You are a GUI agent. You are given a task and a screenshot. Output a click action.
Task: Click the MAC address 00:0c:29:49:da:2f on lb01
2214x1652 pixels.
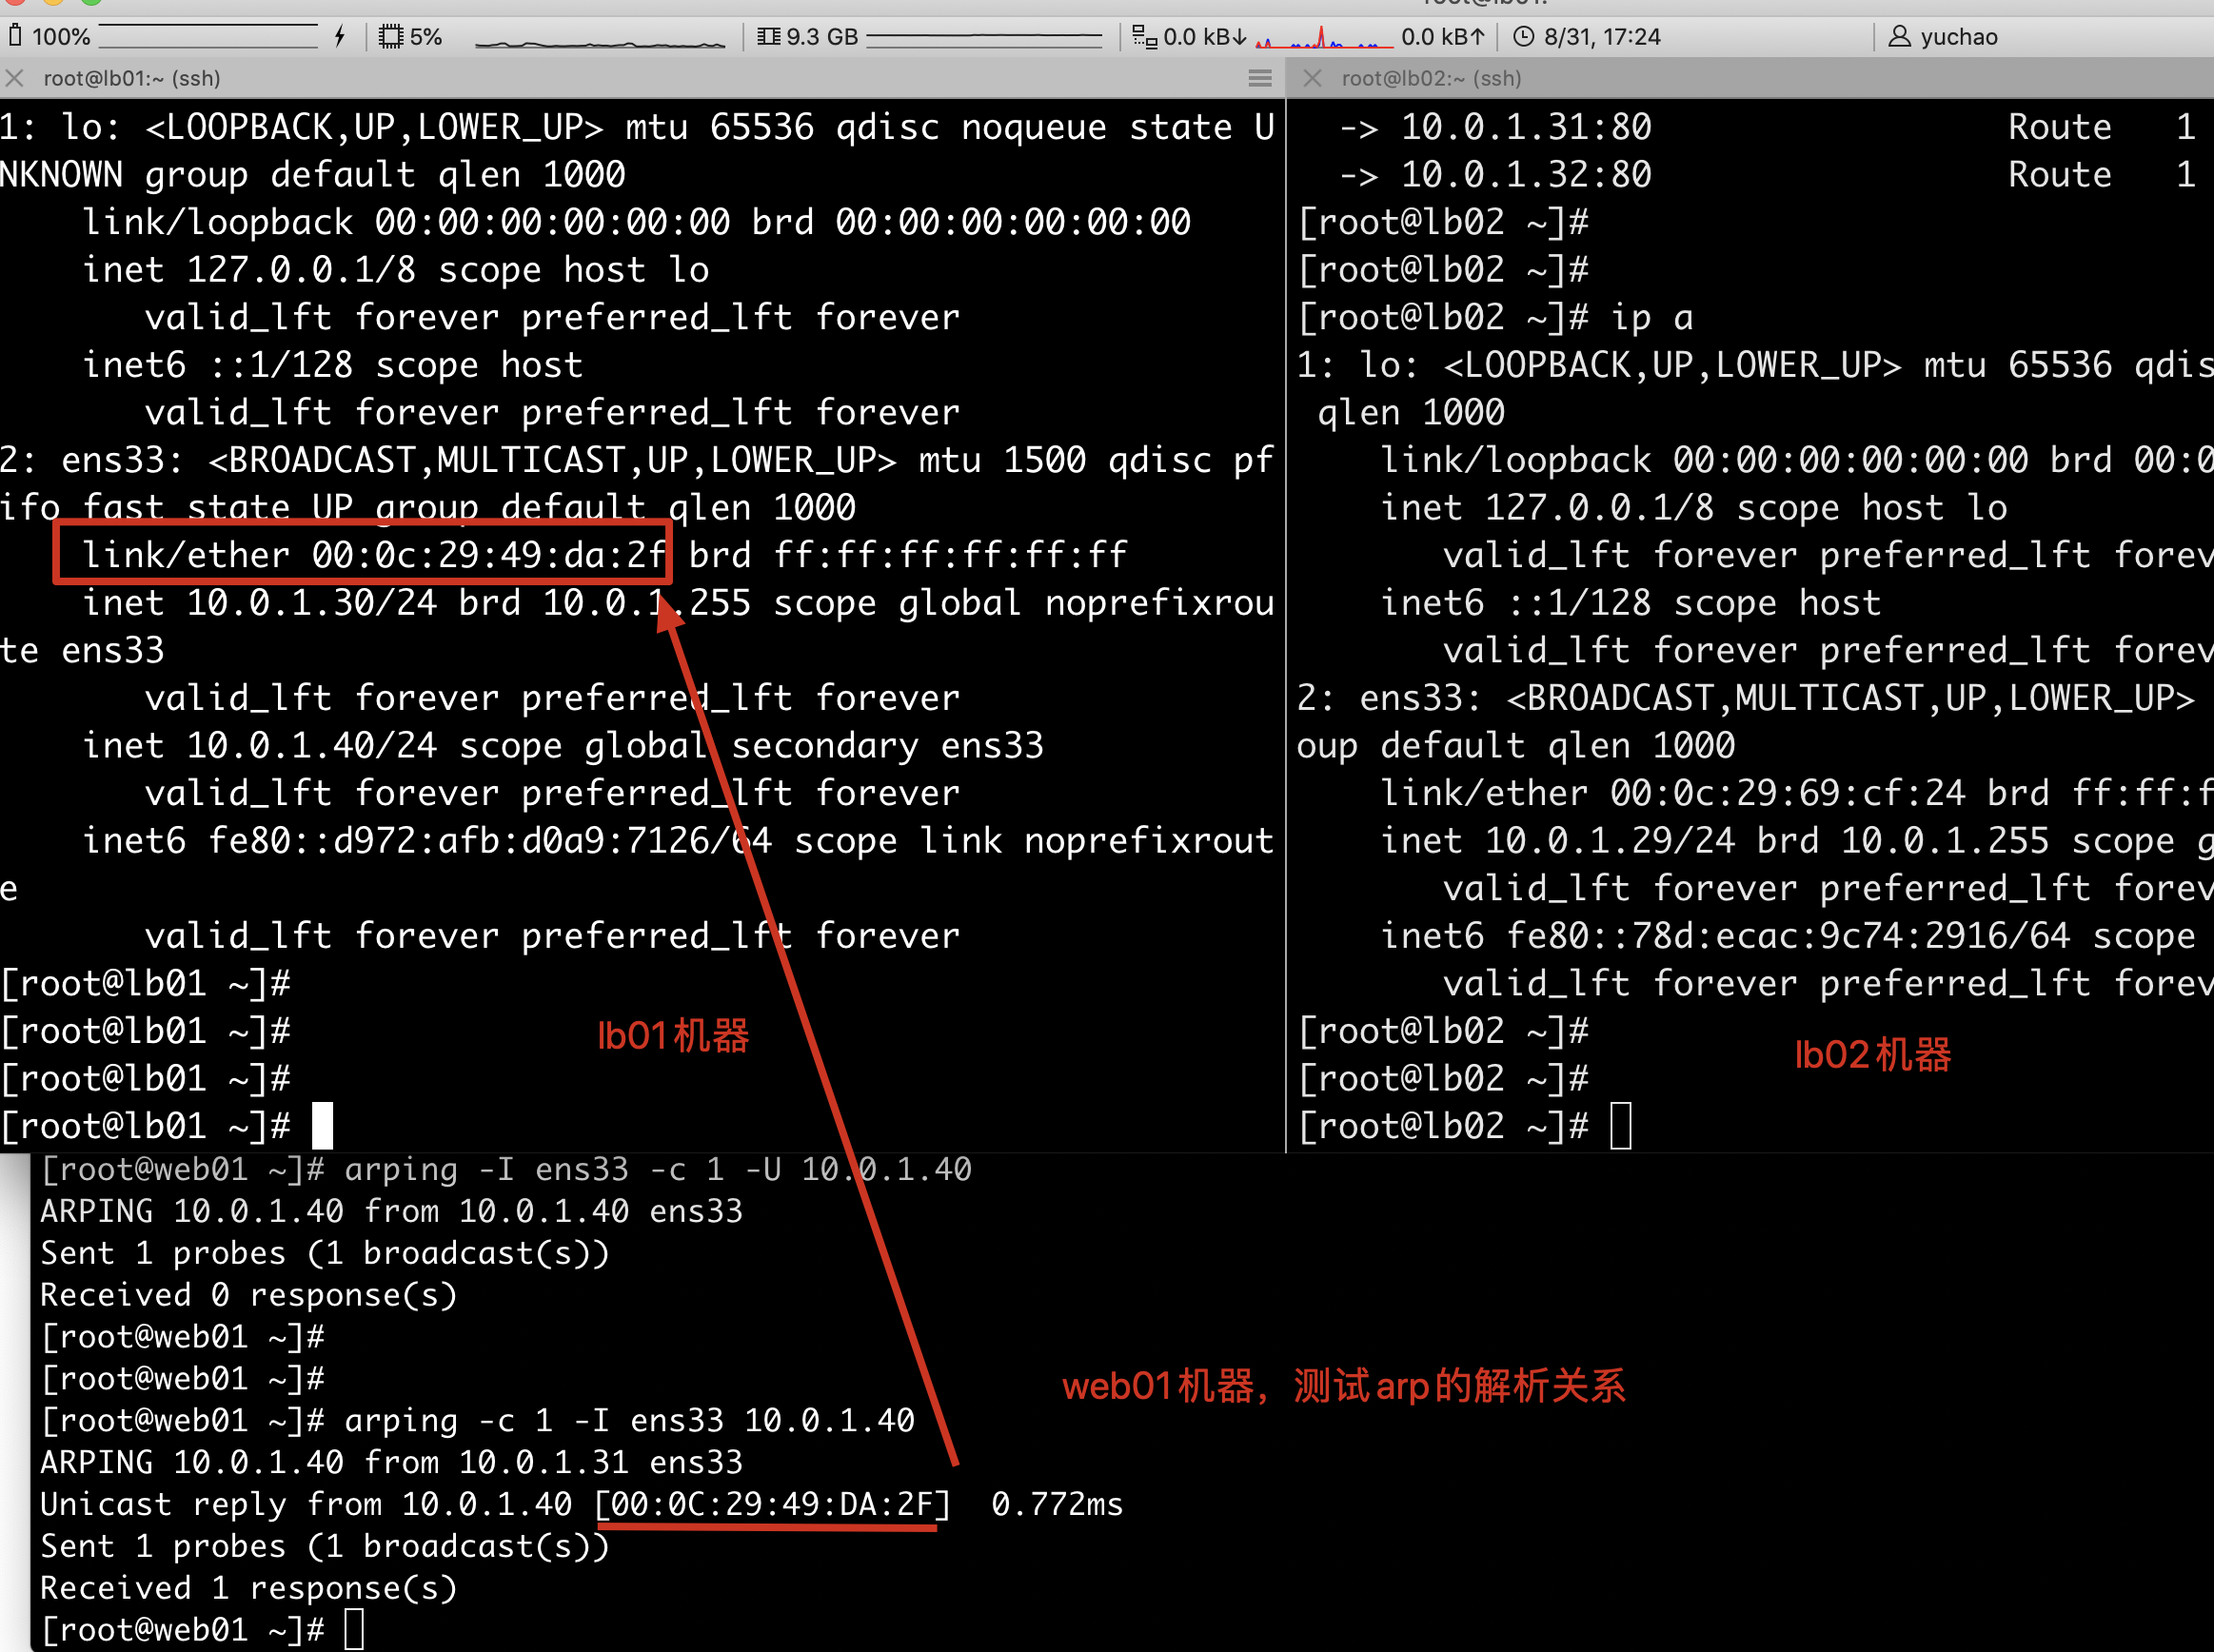point(489,555)
